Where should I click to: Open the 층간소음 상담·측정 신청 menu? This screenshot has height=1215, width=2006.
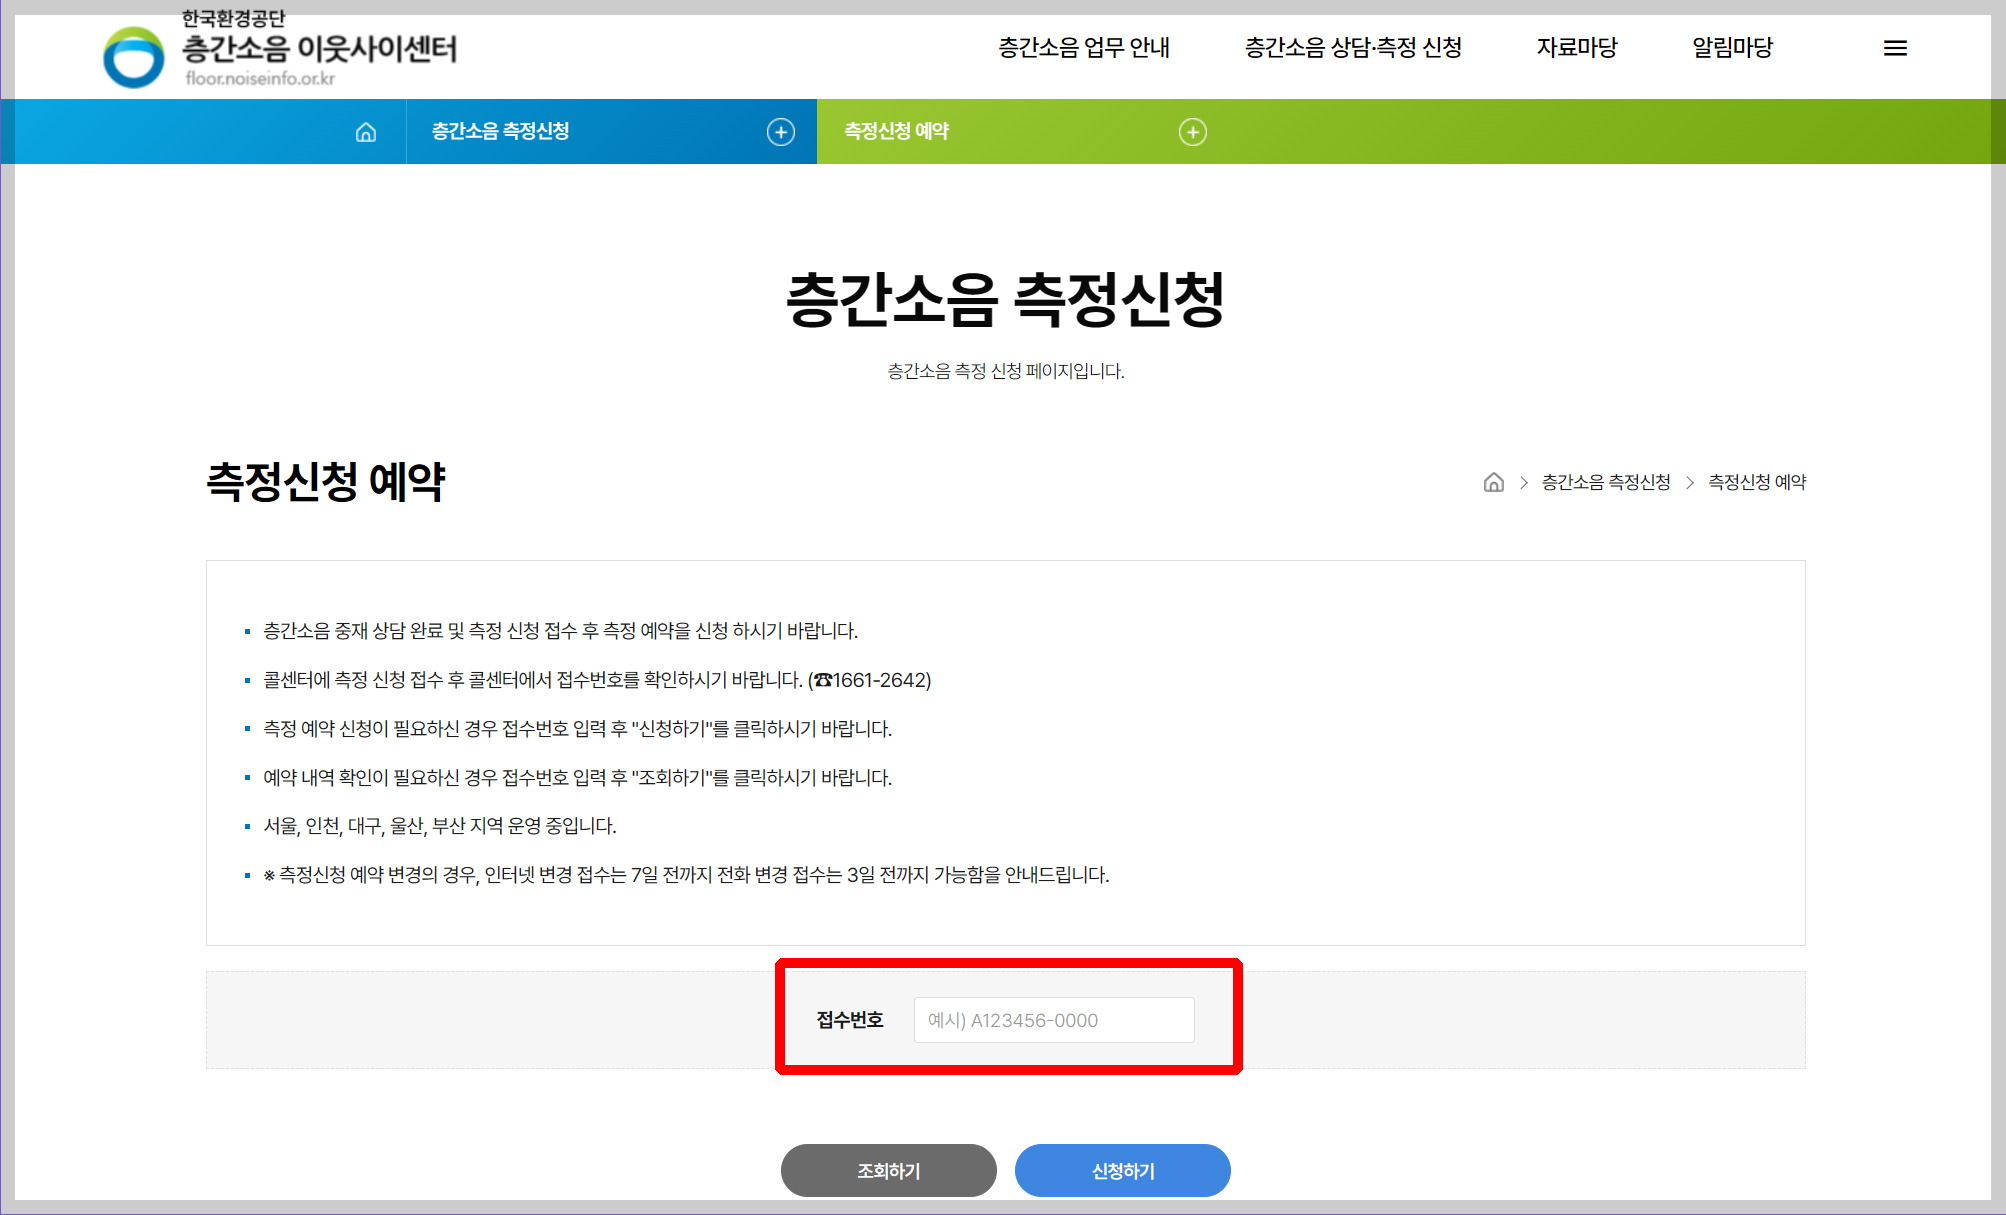click(x=1352, y=47)
